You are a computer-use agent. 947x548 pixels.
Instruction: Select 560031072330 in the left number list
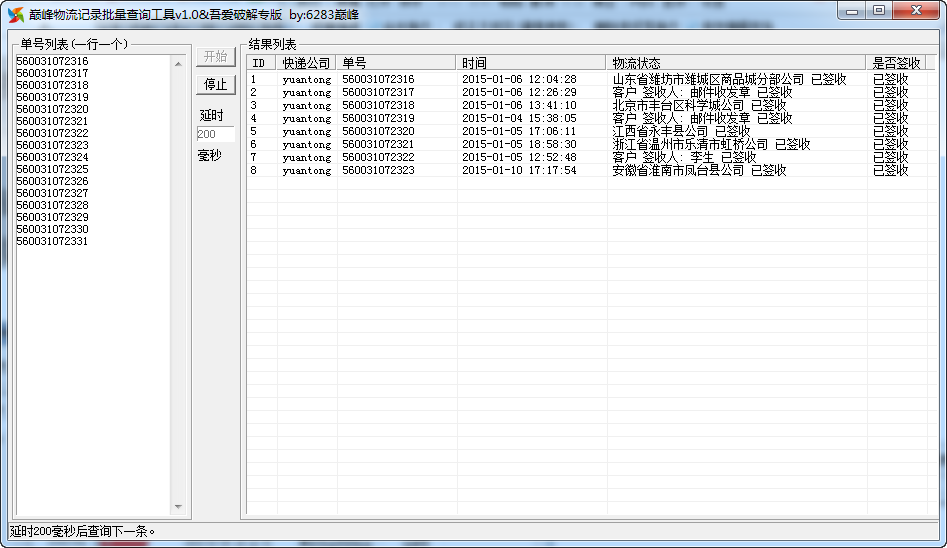pyautogui.click(x=53, y=230)
